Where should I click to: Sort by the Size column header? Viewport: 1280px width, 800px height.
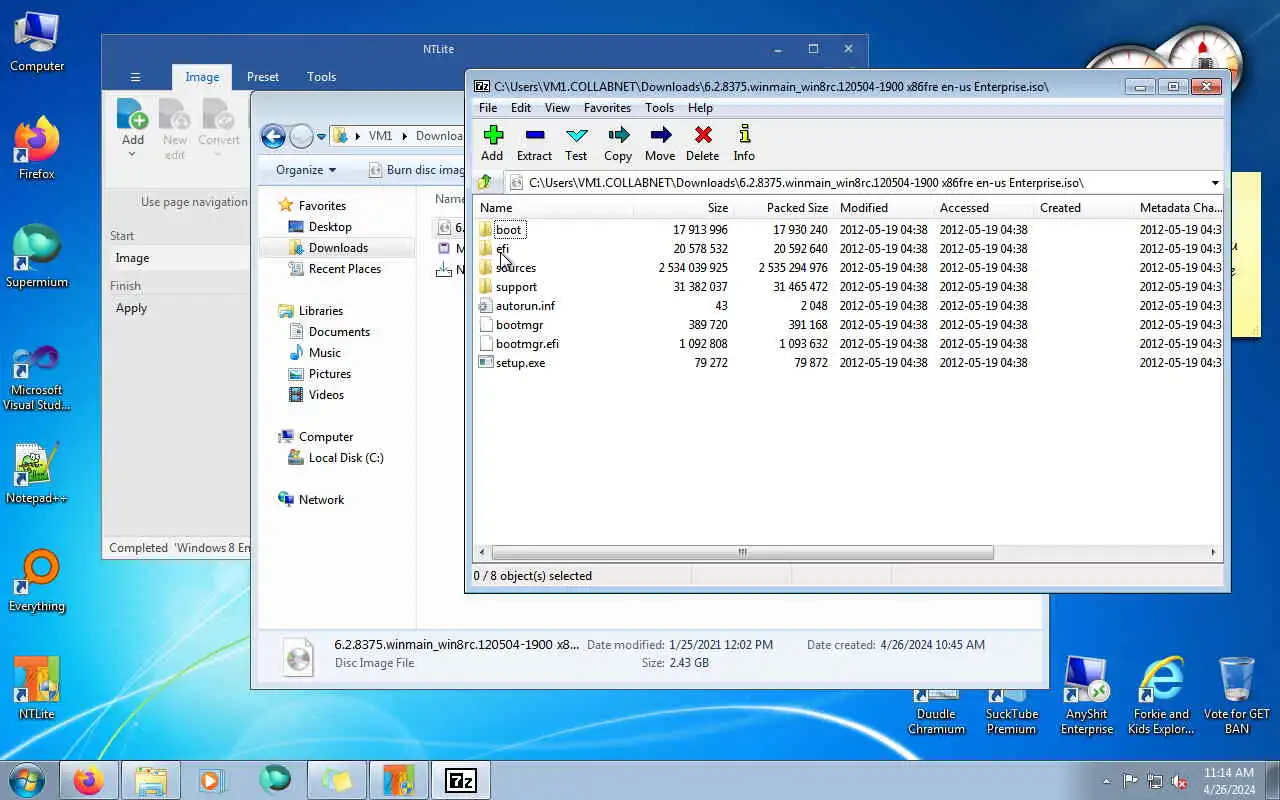click(x=684, y=208)
